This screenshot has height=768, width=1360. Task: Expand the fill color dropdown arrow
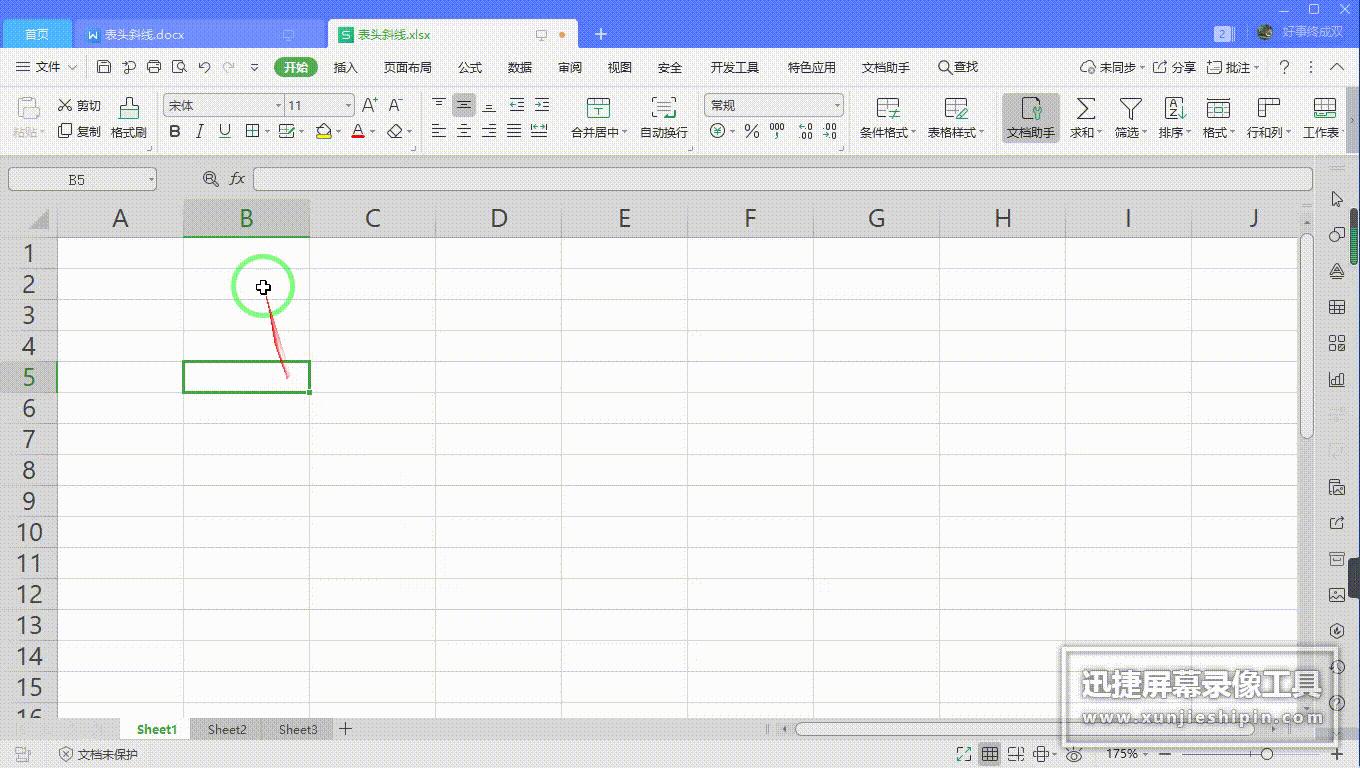click(x=338, y=131)
